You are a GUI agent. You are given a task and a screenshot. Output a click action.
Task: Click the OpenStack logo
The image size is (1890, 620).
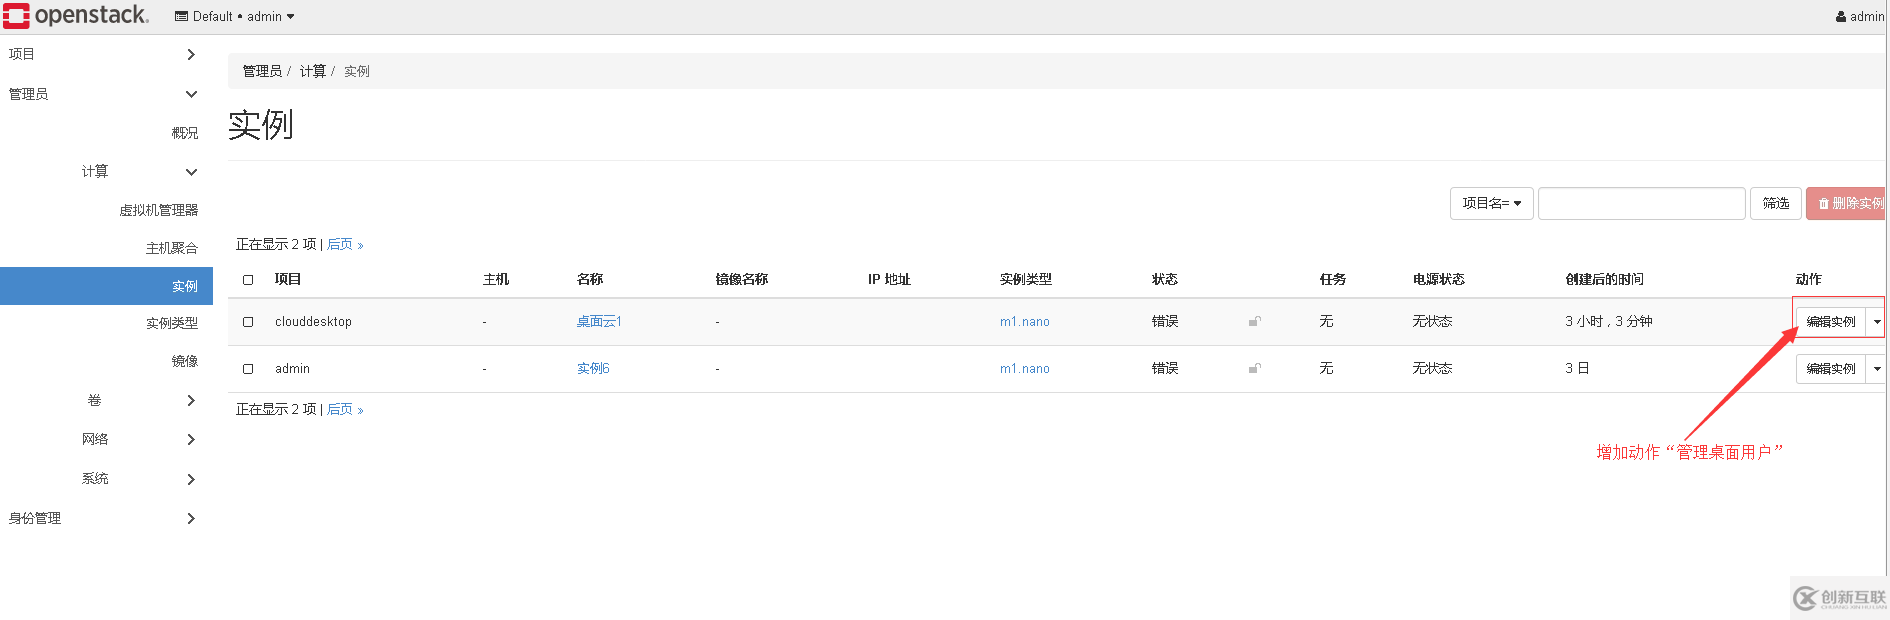(x=76, y=16)
